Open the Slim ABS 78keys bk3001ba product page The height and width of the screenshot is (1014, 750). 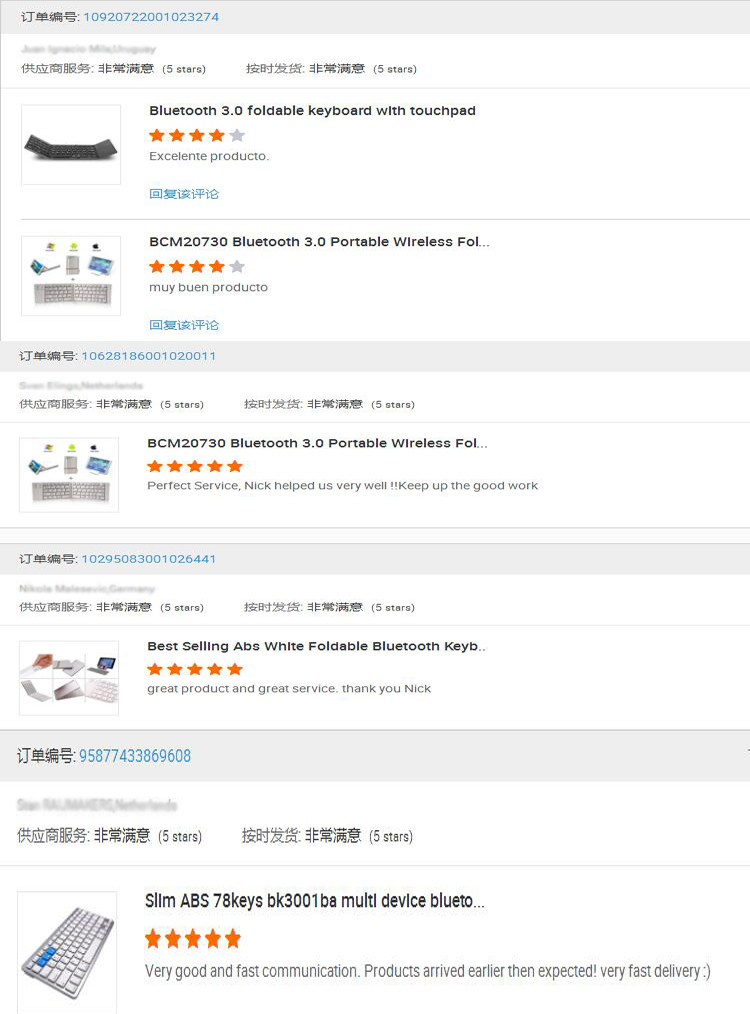click(315, 901)
